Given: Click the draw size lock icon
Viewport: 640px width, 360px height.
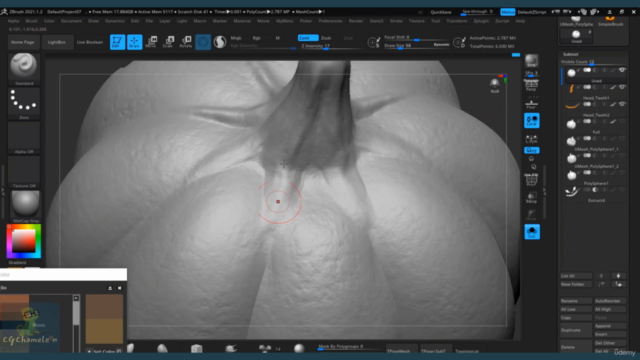Looking at the screenshot, I should point(373,42).
